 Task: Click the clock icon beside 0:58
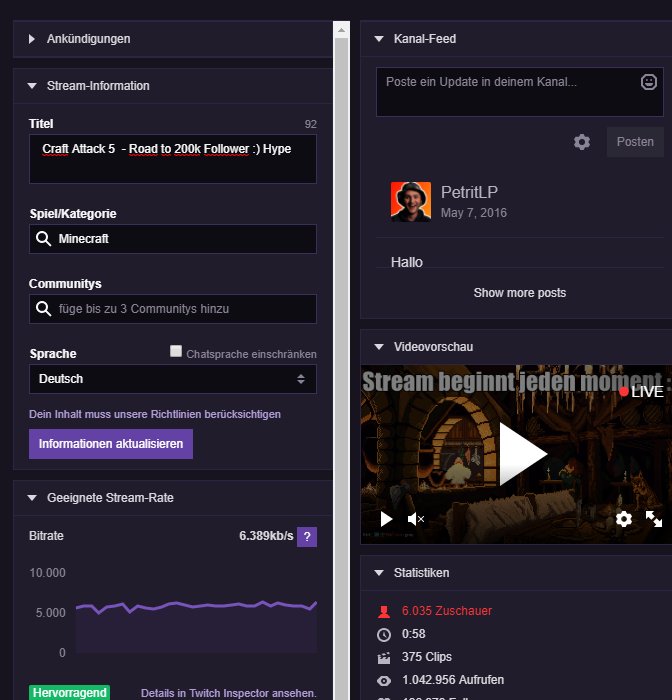coord(384,634)
